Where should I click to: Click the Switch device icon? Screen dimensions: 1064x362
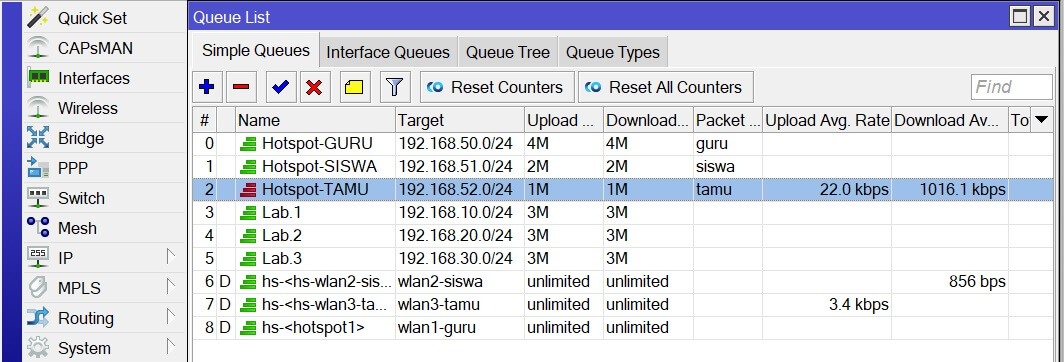38,198
